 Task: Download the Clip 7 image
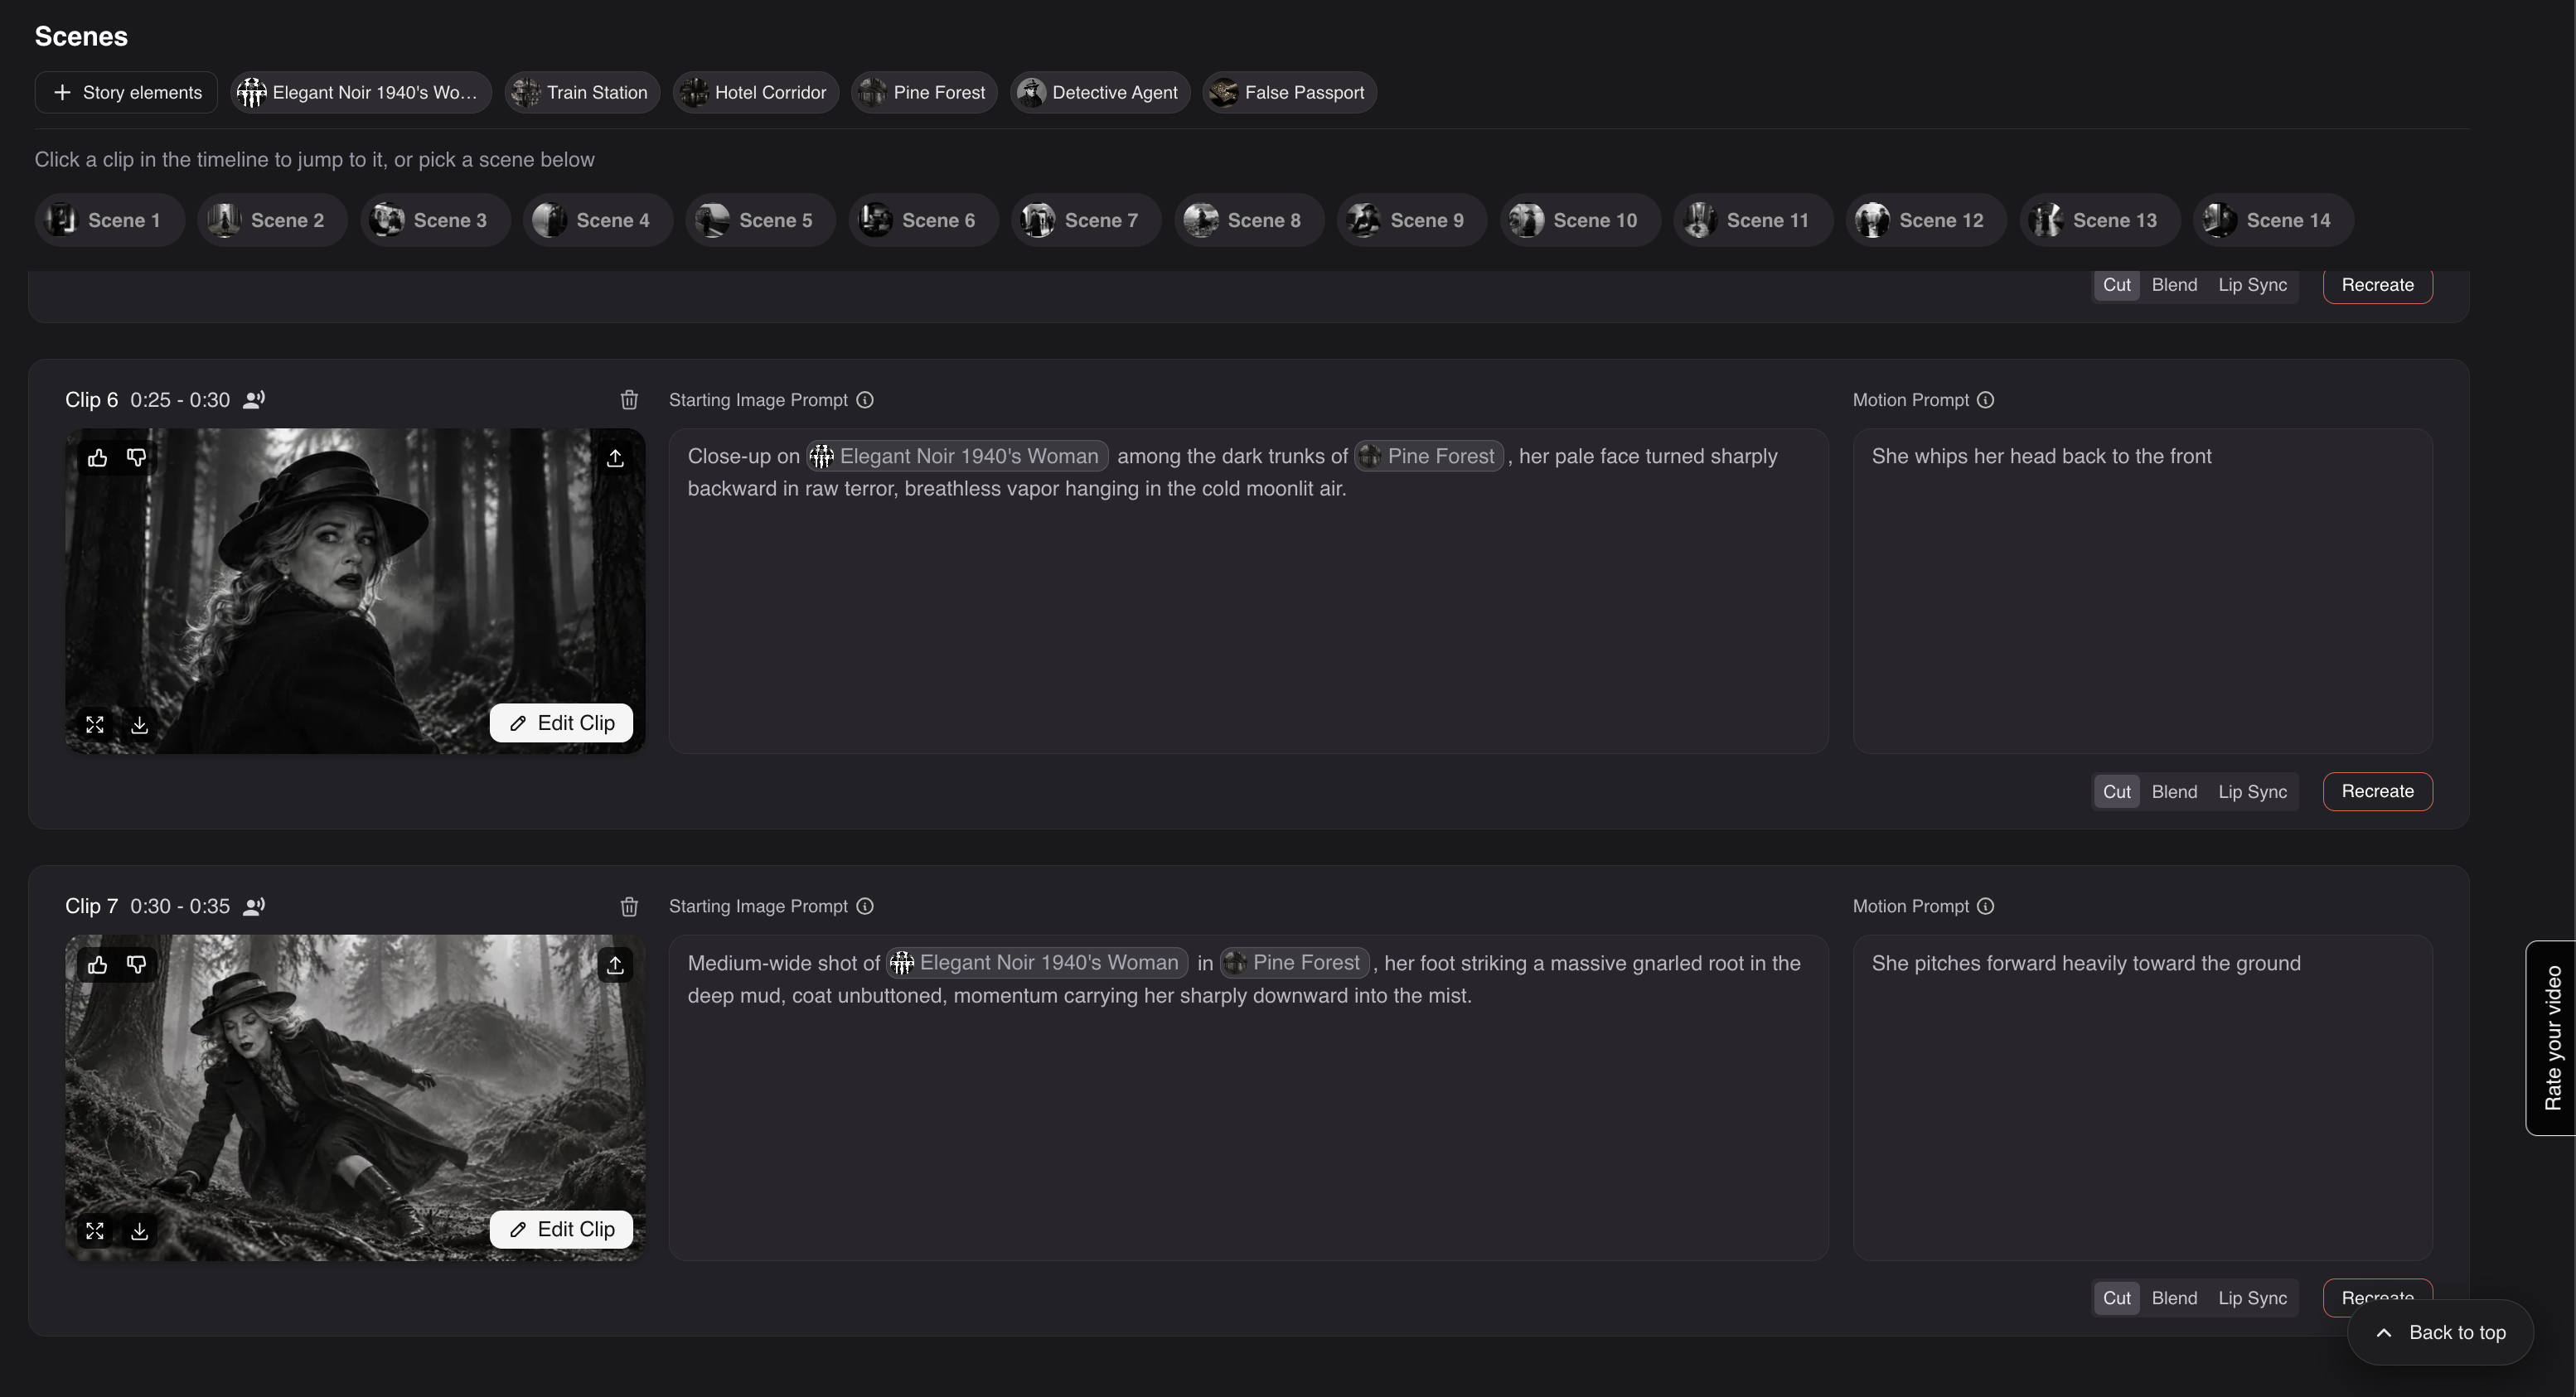tap(140, 1231)
